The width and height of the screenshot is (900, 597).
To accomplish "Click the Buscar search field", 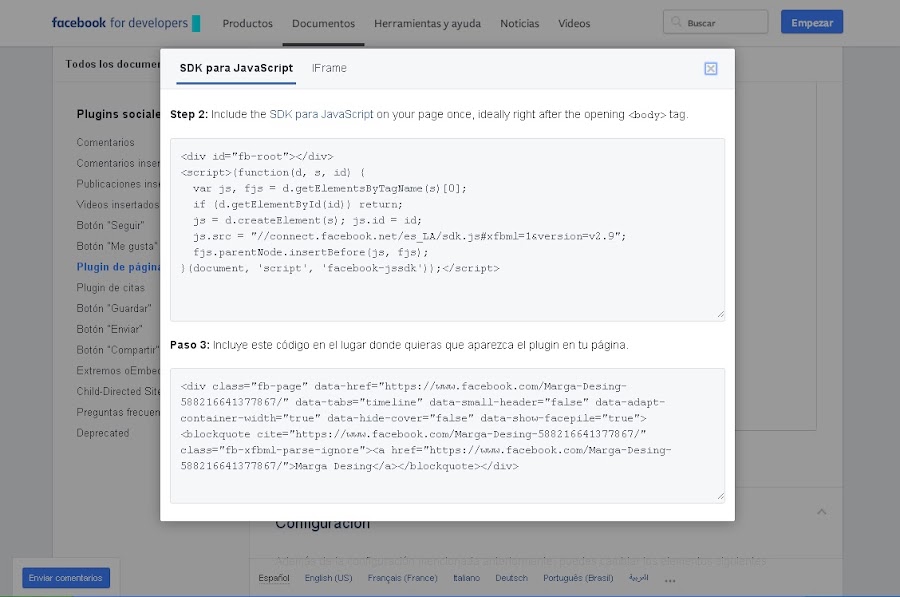I will coord(715,22).
